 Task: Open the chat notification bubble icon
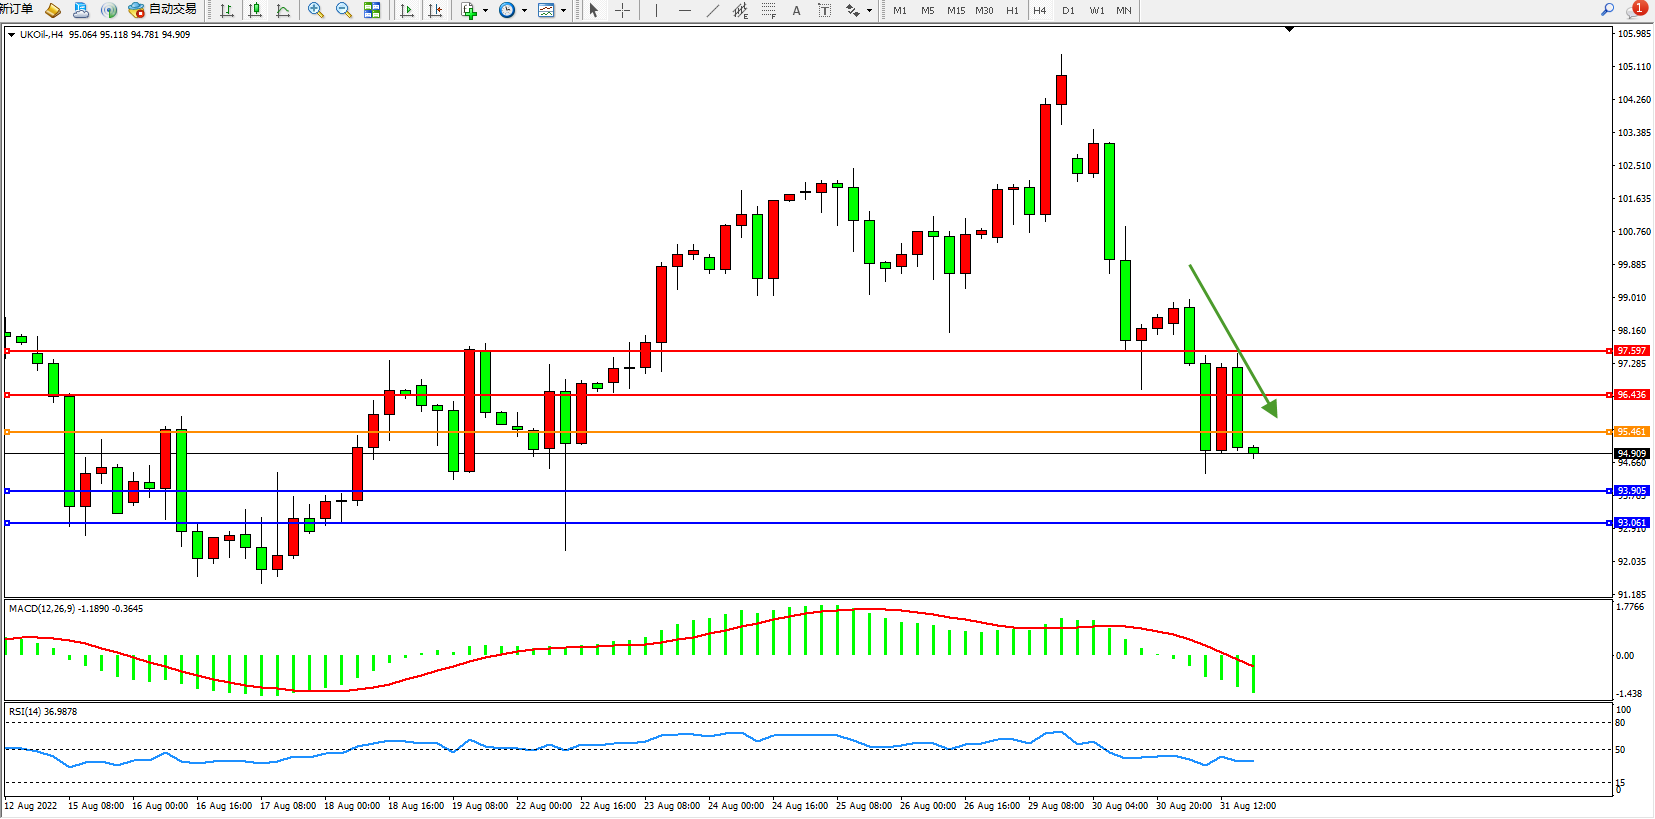tap(1635, 10)
